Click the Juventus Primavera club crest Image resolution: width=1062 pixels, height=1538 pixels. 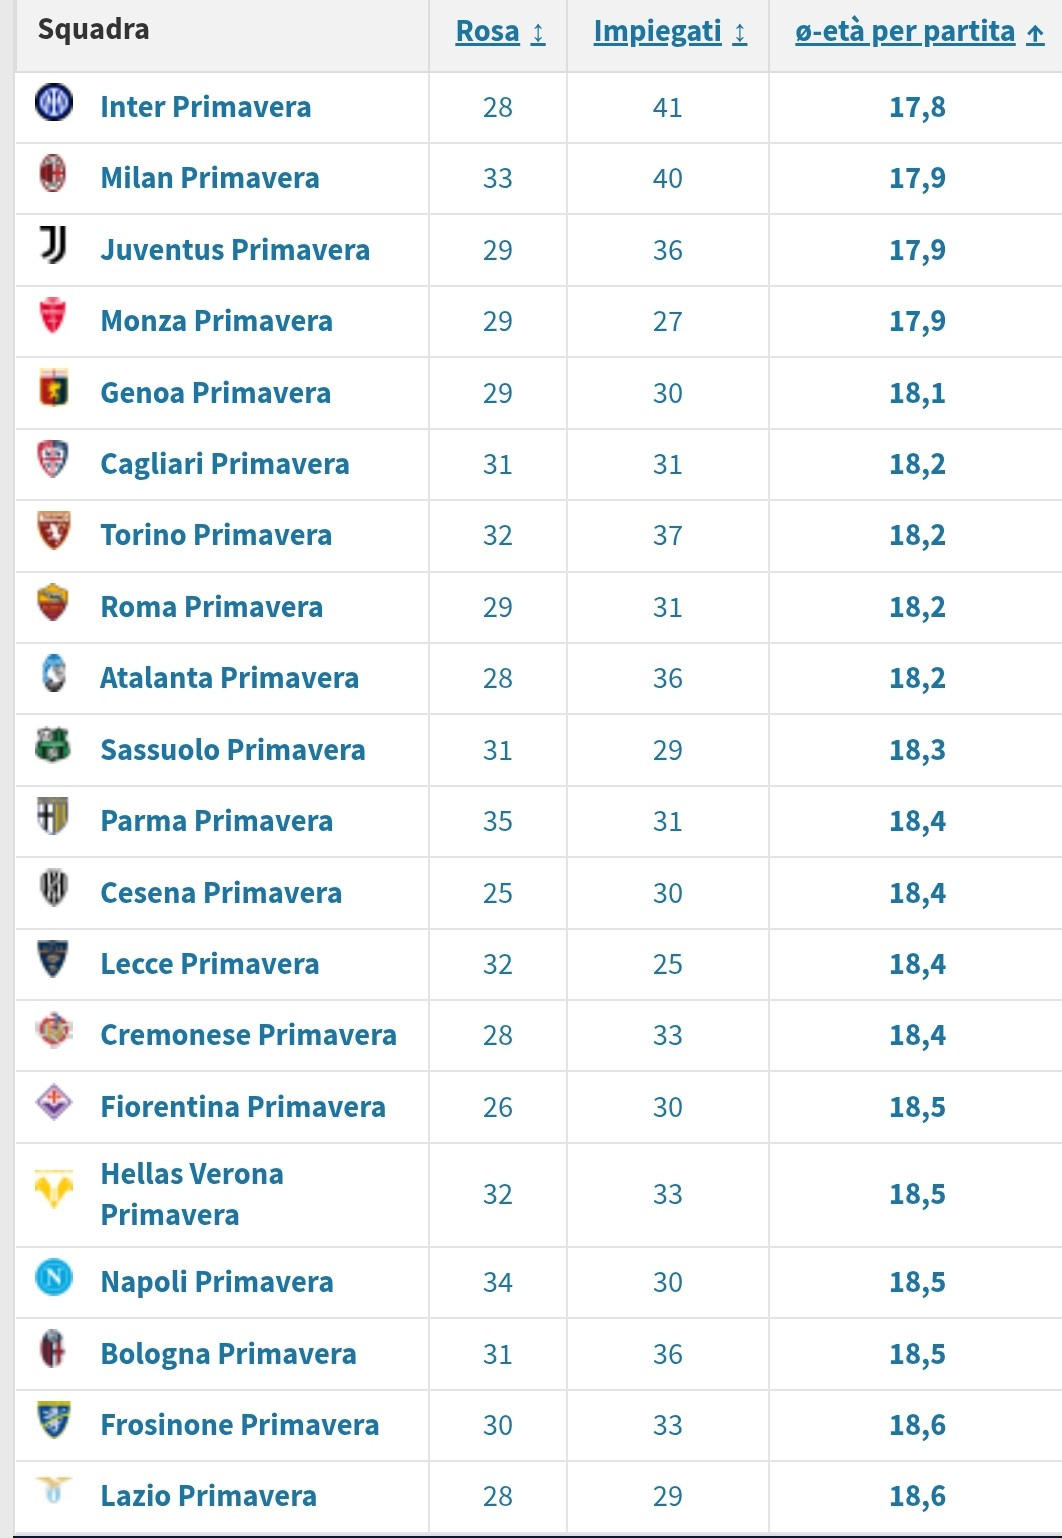tap(54, 245)
